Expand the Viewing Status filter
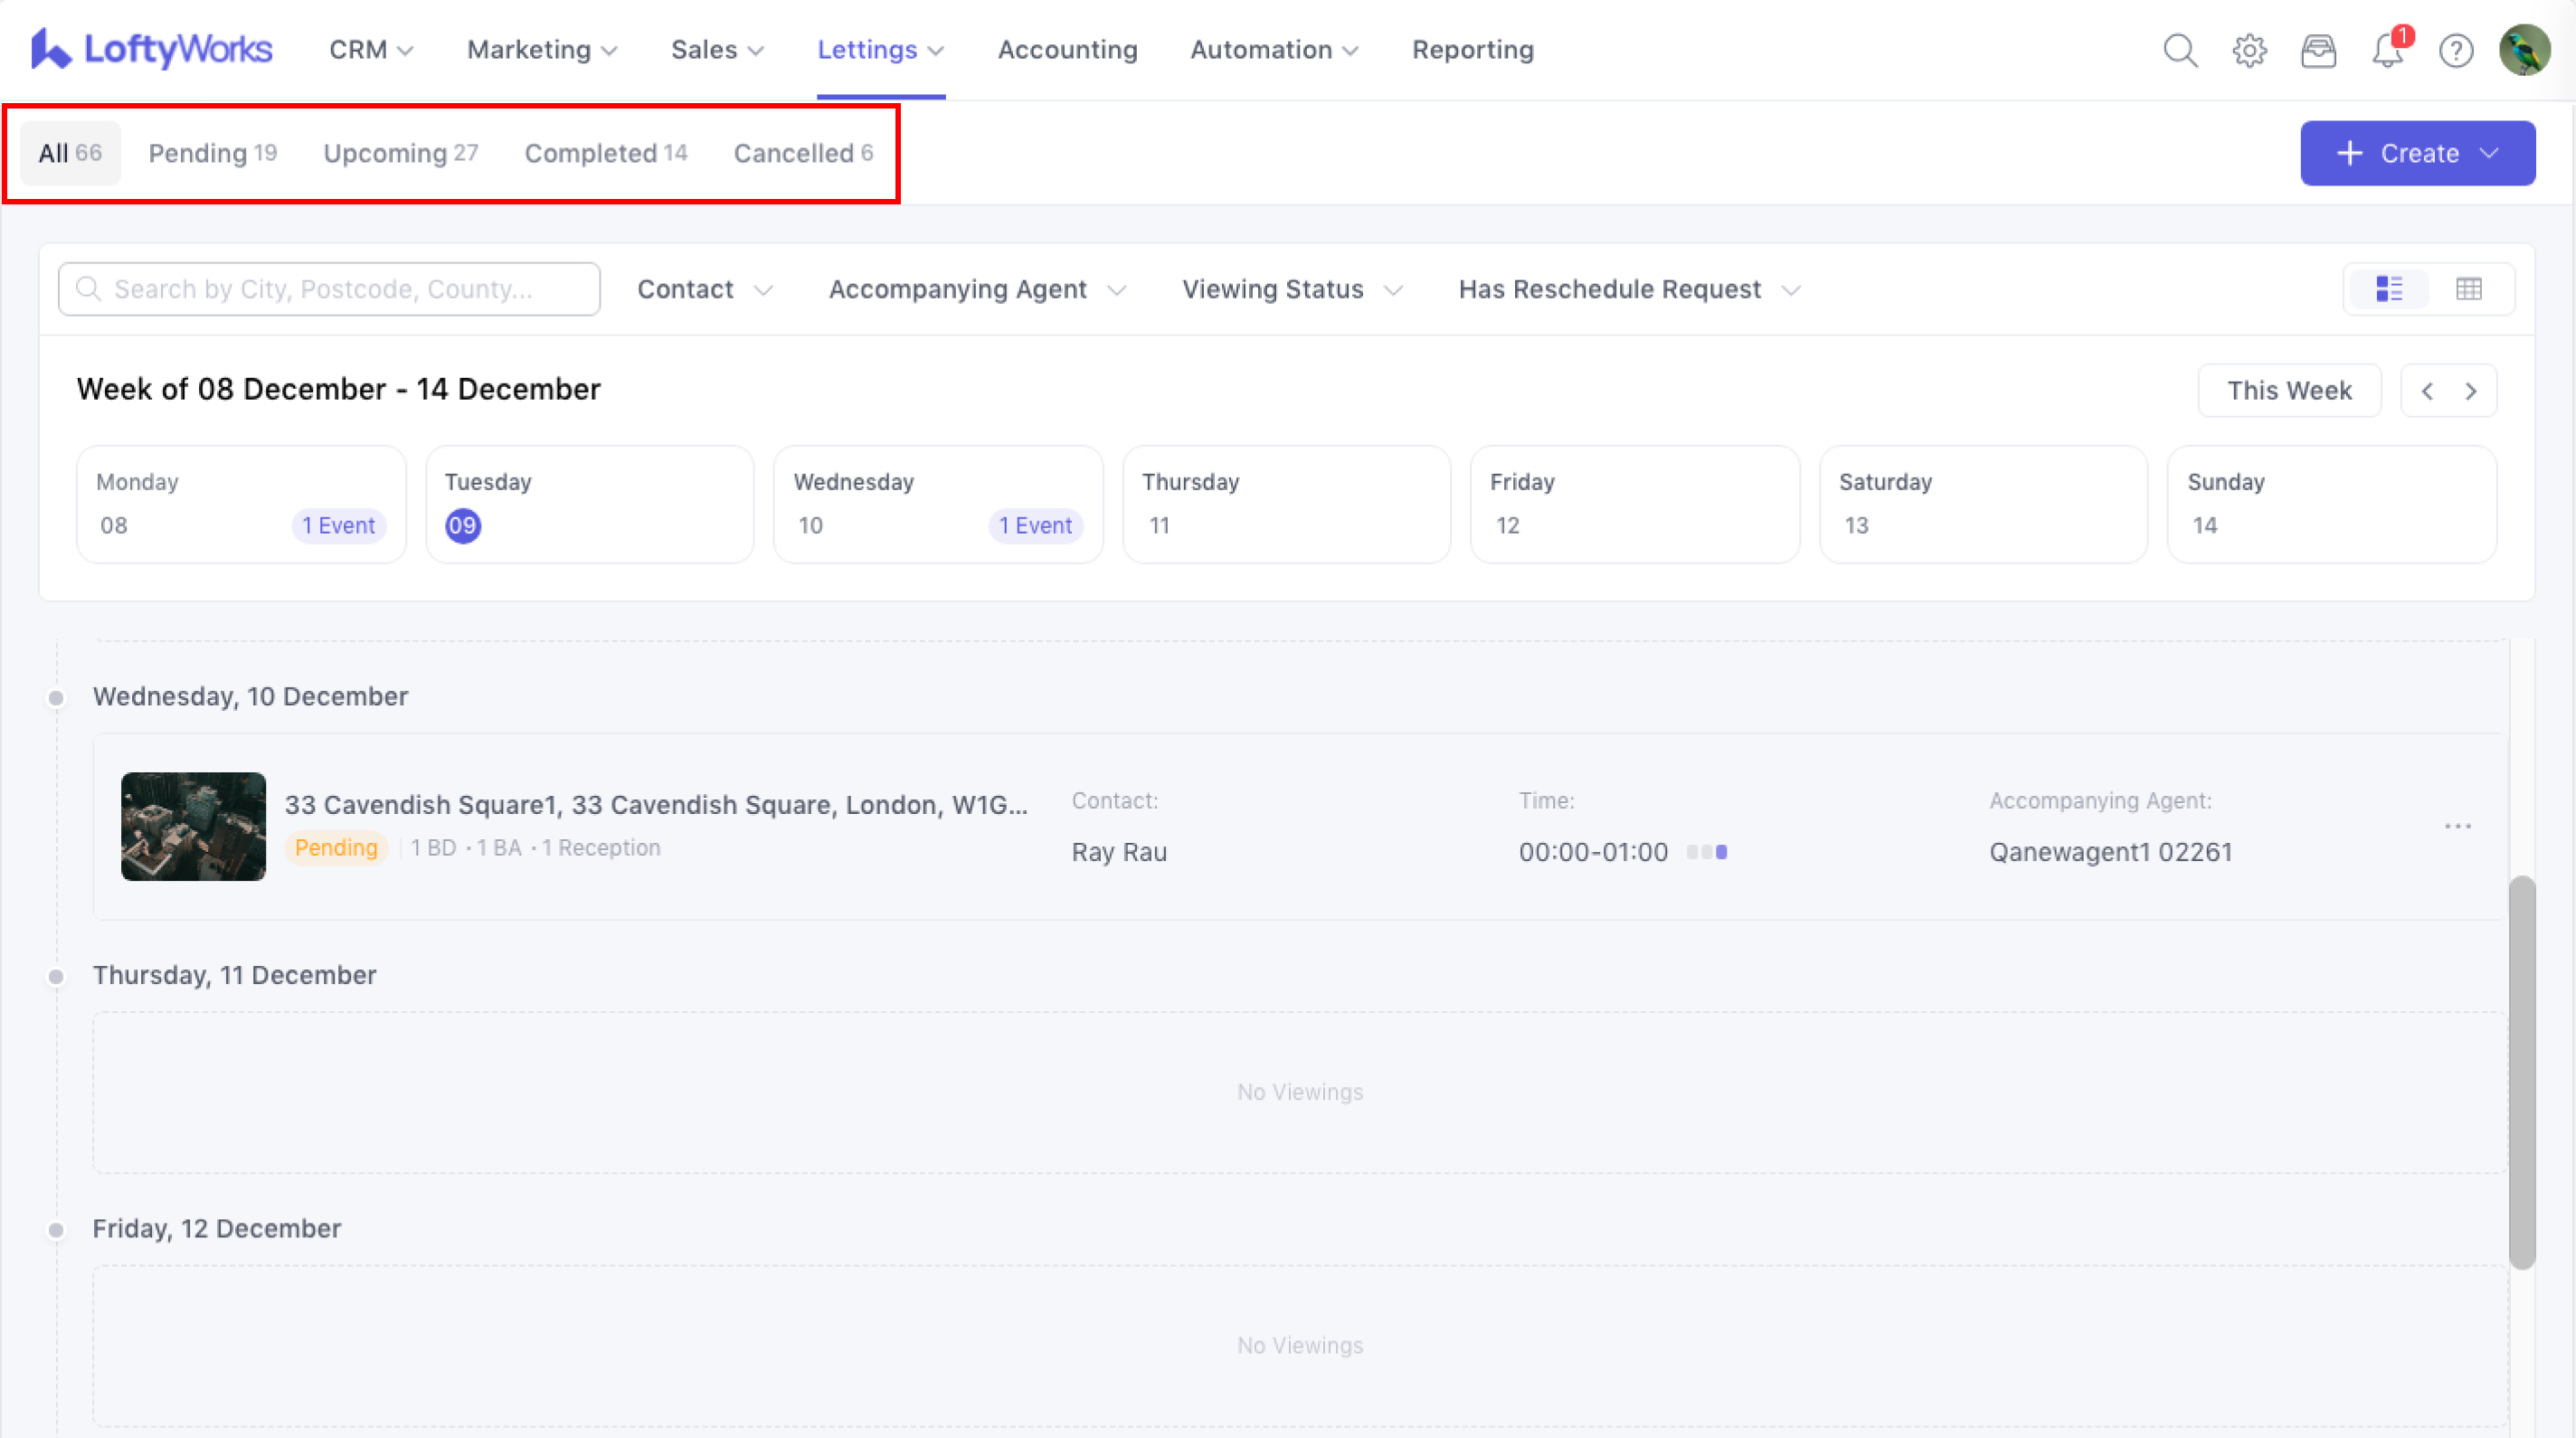This screenshot has width=2576, height=1438. pyautogui.click(x=1292, y=290)
